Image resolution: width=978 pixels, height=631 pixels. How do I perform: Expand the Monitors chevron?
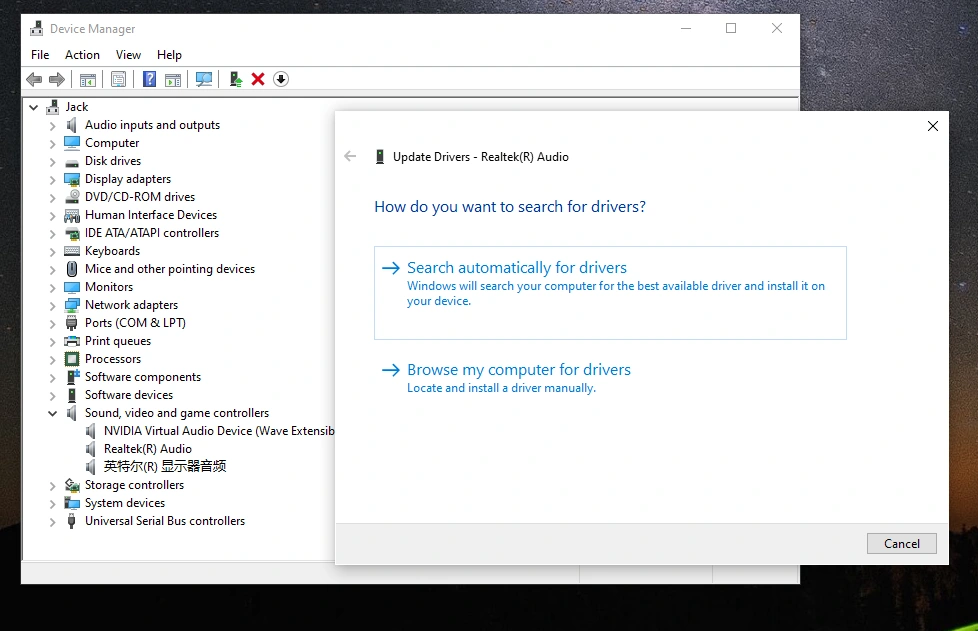click(52, 288)
